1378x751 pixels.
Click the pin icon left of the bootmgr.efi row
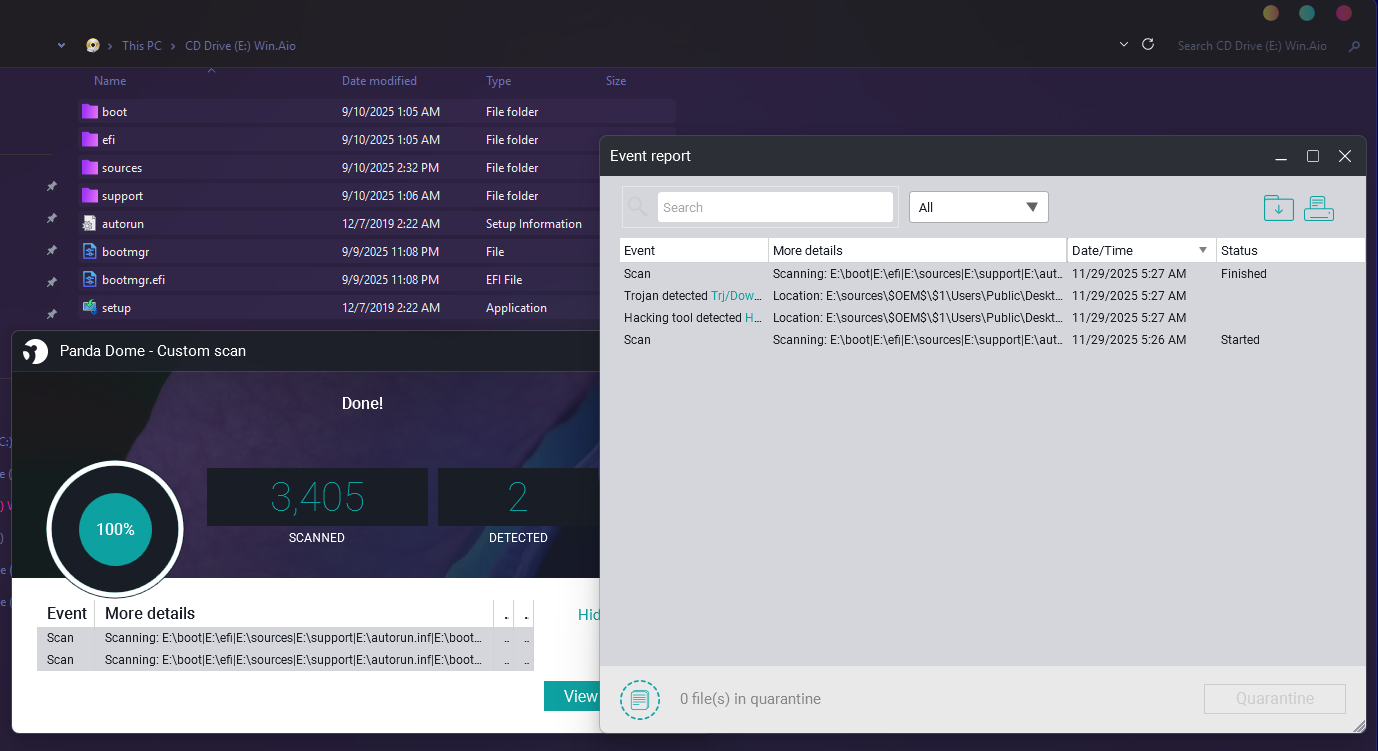52,283
